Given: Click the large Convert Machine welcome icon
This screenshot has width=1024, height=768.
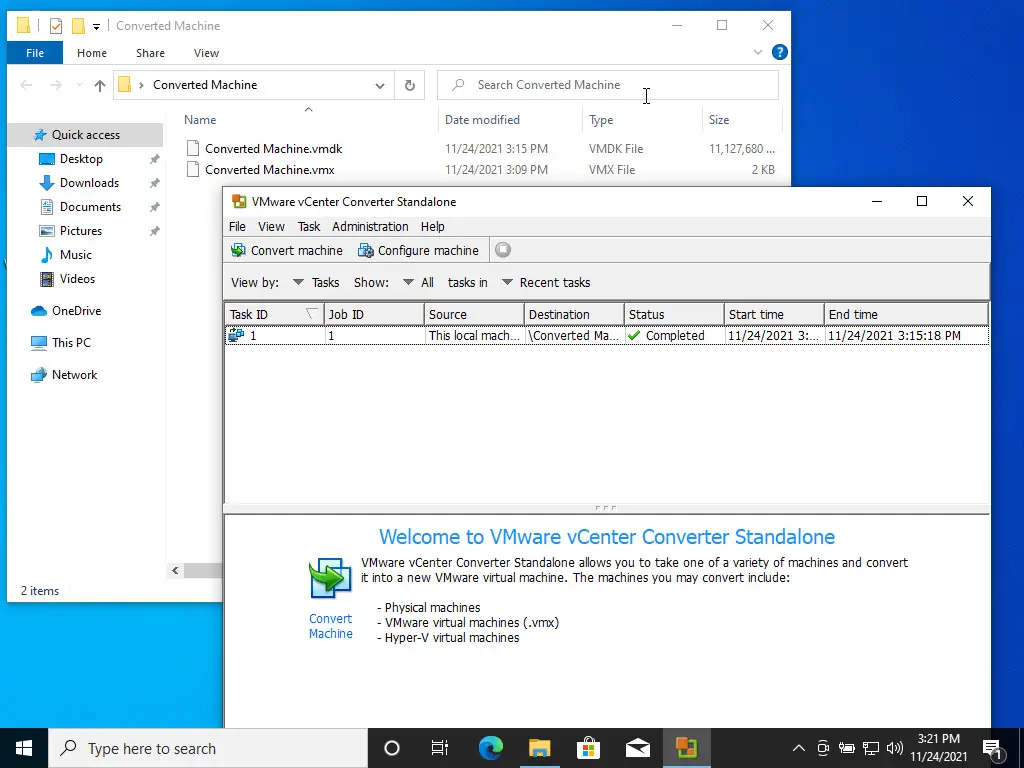Looking at the screenshot, I should click(330, 577).
